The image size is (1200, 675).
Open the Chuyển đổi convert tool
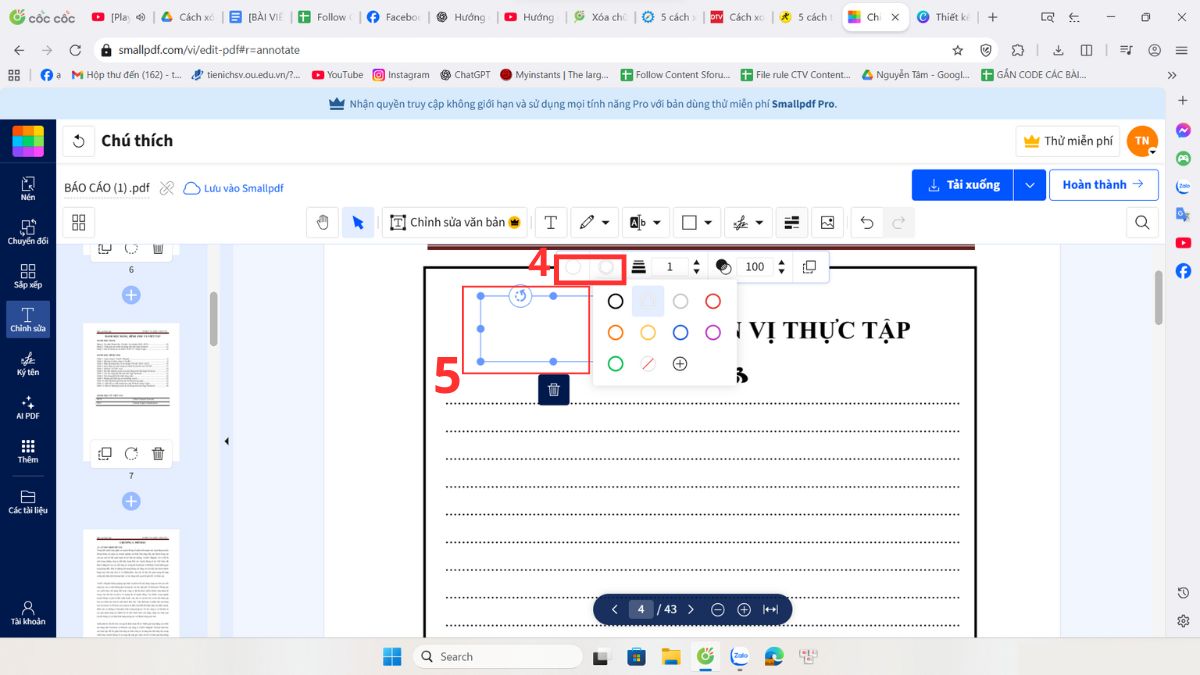[28, 231]
